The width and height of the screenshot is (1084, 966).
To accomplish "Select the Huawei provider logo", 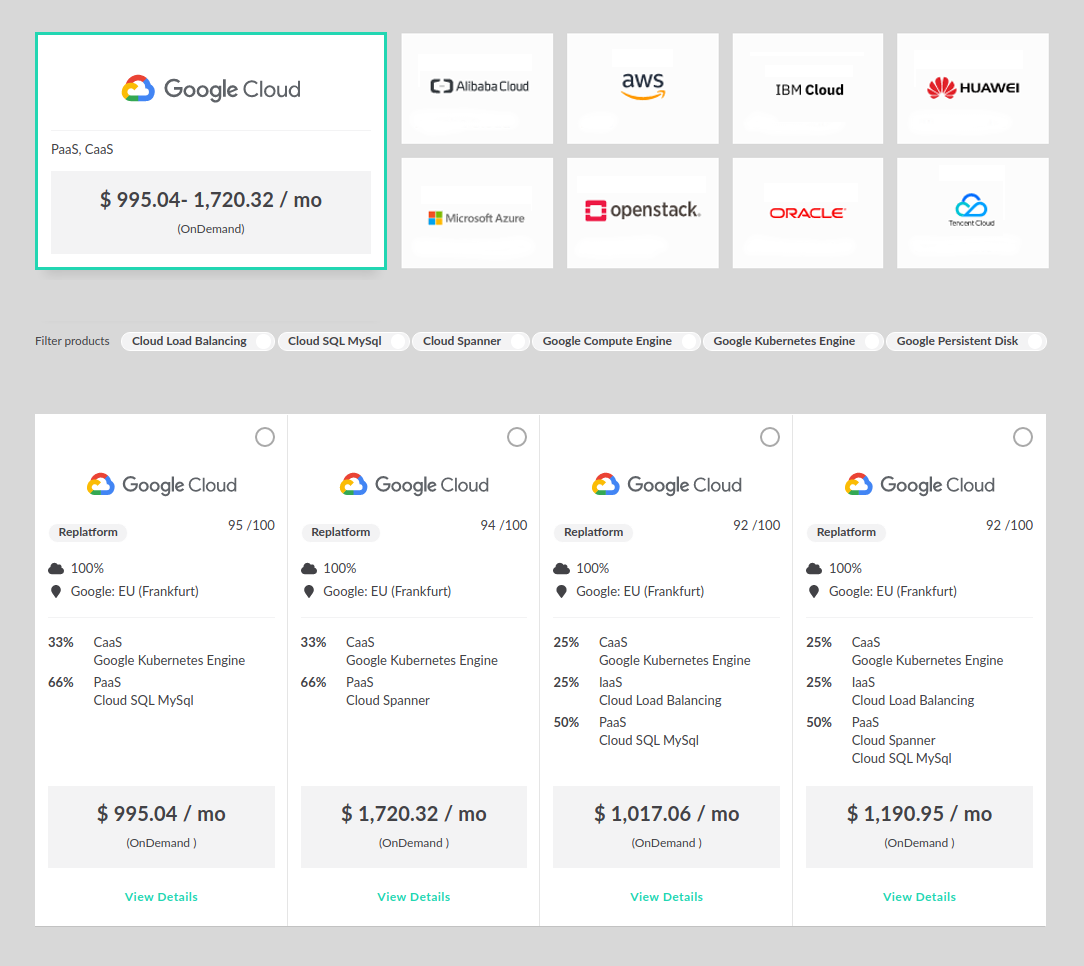I will coord(973,88).
